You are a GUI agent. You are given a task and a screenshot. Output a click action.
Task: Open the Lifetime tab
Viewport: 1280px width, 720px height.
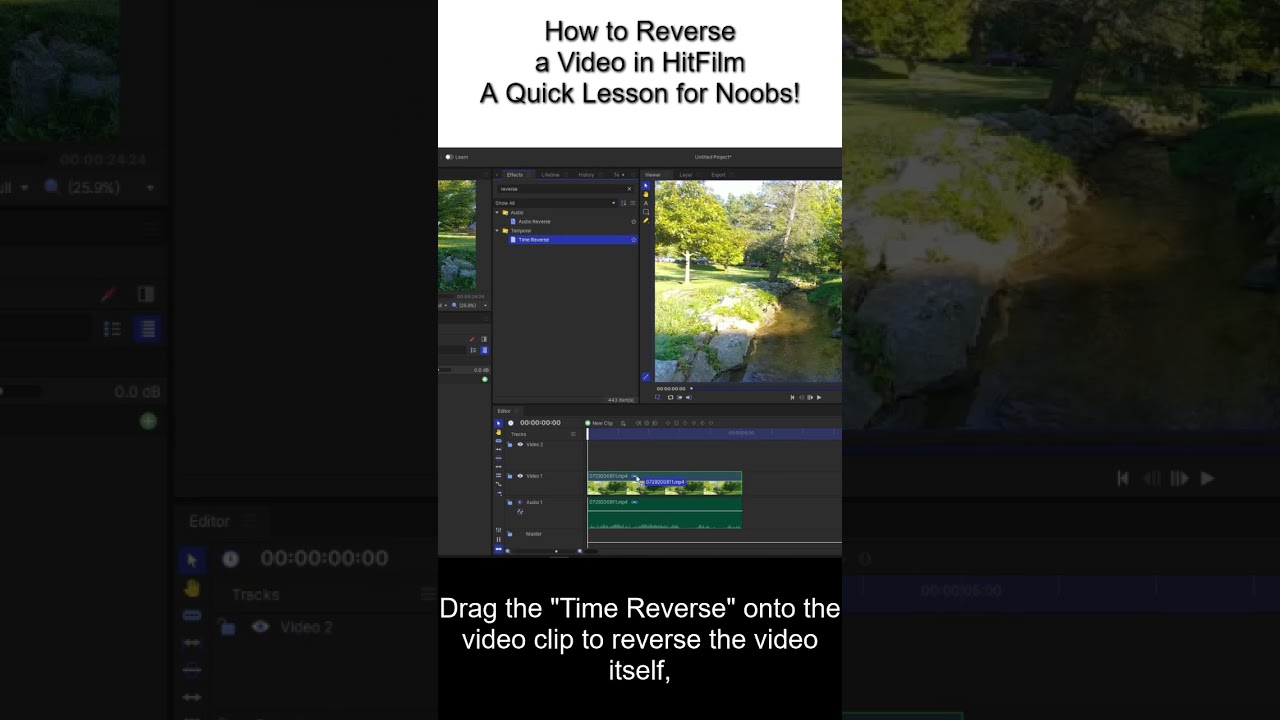pos(550,175)
